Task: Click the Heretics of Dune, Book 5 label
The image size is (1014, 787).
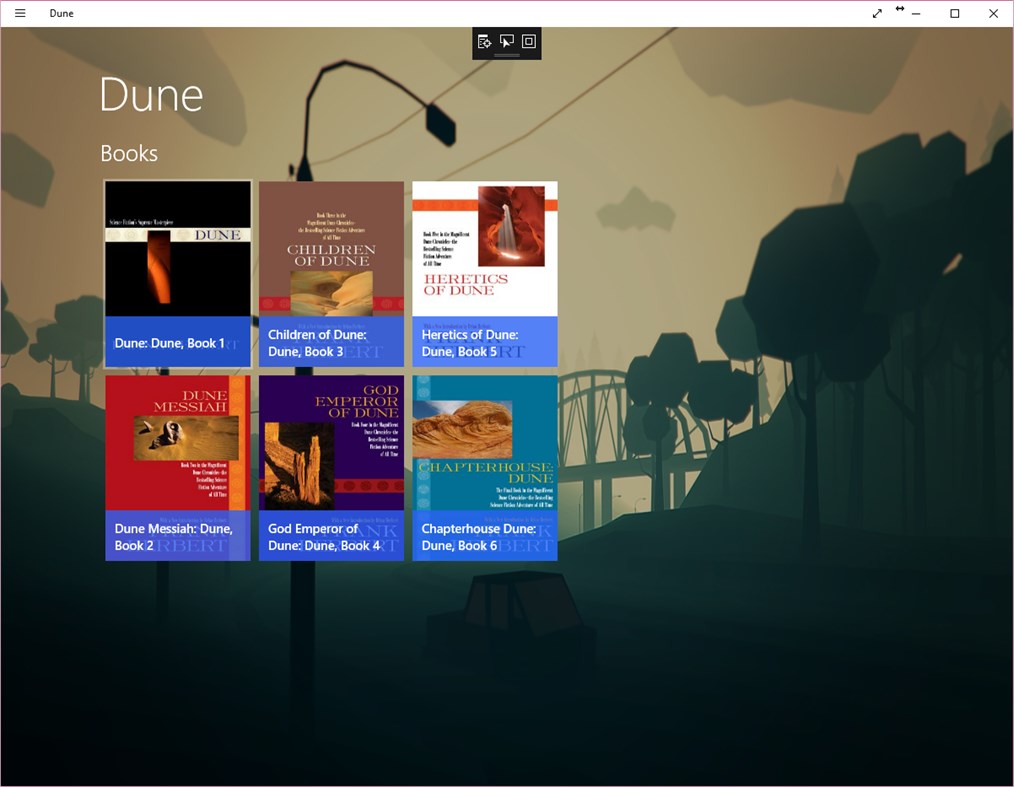Action: click(470, 343)
